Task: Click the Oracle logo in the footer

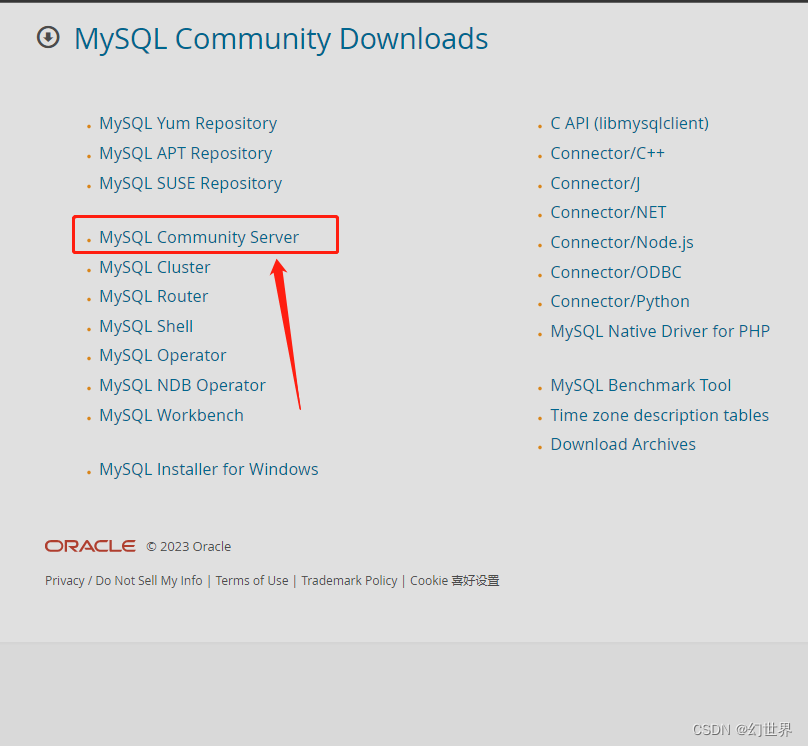Action: click(x=89, y=546)
